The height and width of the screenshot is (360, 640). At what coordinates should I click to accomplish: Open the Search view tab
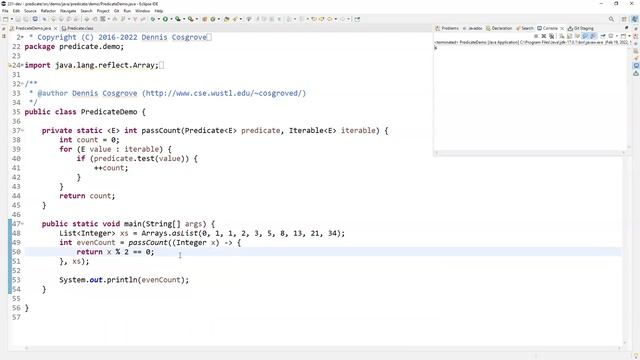click(525, 29)
